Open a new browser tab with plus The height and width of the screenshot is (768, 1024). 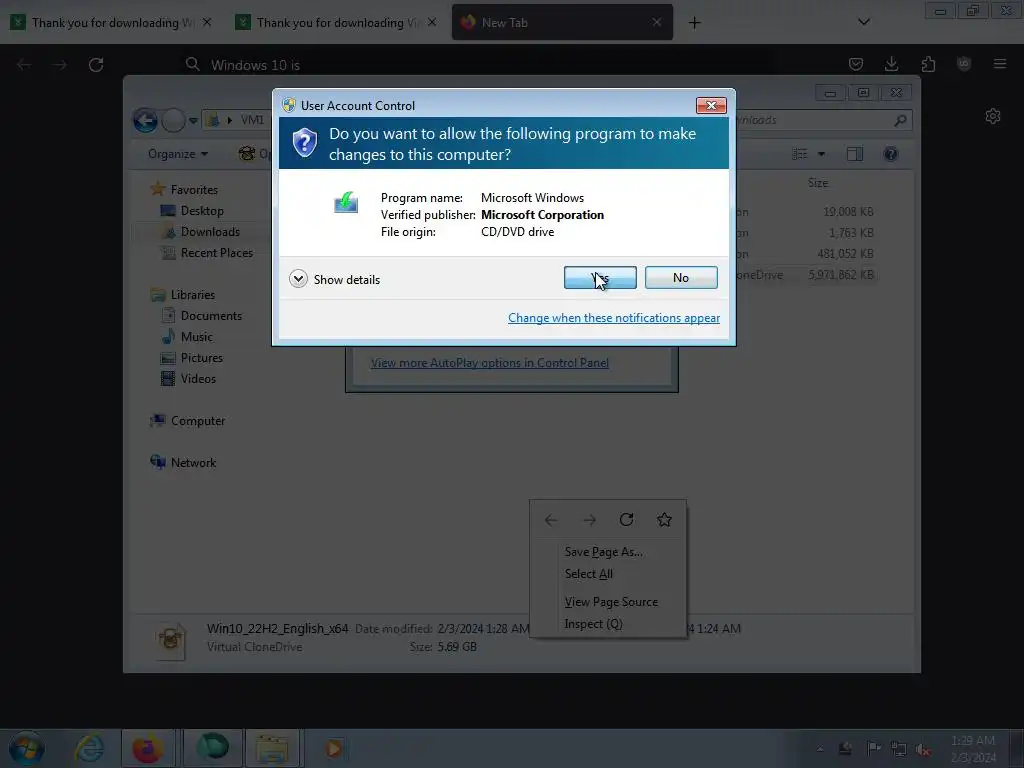click(694, 23)
